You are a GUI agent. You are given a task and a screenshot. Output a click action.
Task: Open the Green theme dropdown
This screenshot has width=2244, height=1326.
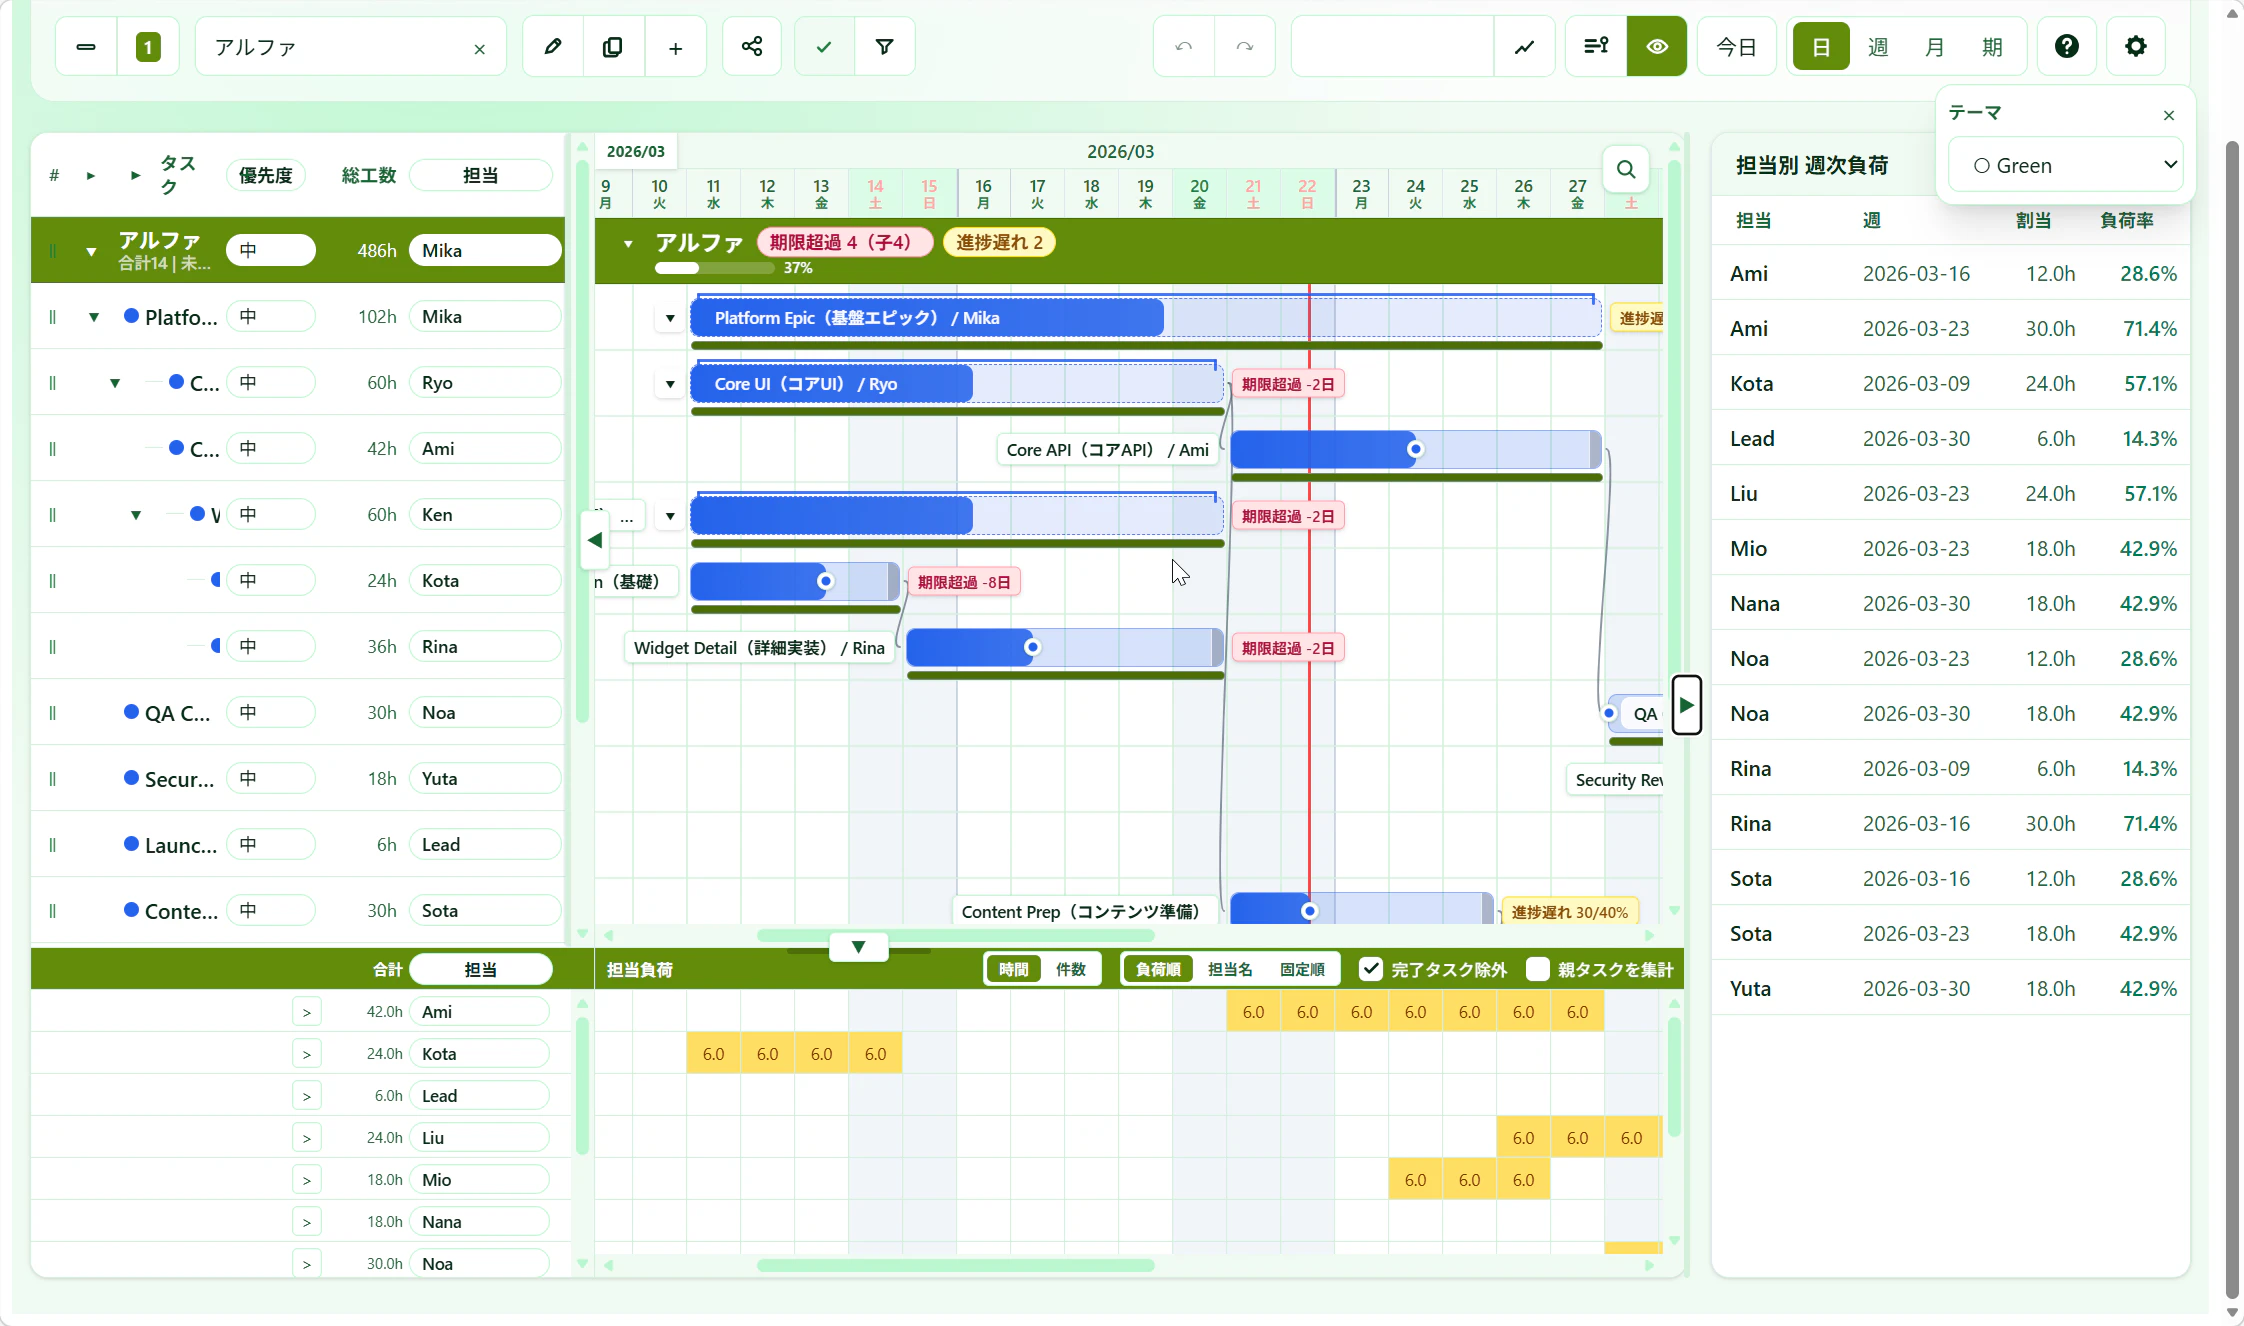coord(2065,165)
